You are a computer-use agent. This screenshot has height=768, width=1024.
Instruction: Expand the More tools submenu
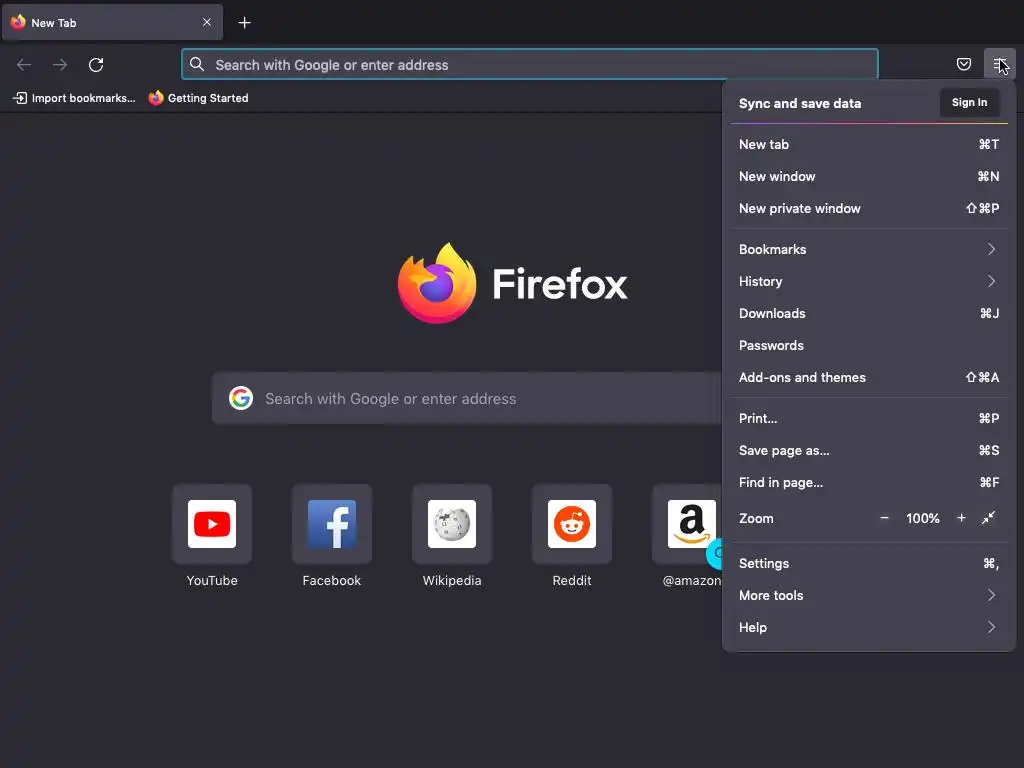point(869,596)
